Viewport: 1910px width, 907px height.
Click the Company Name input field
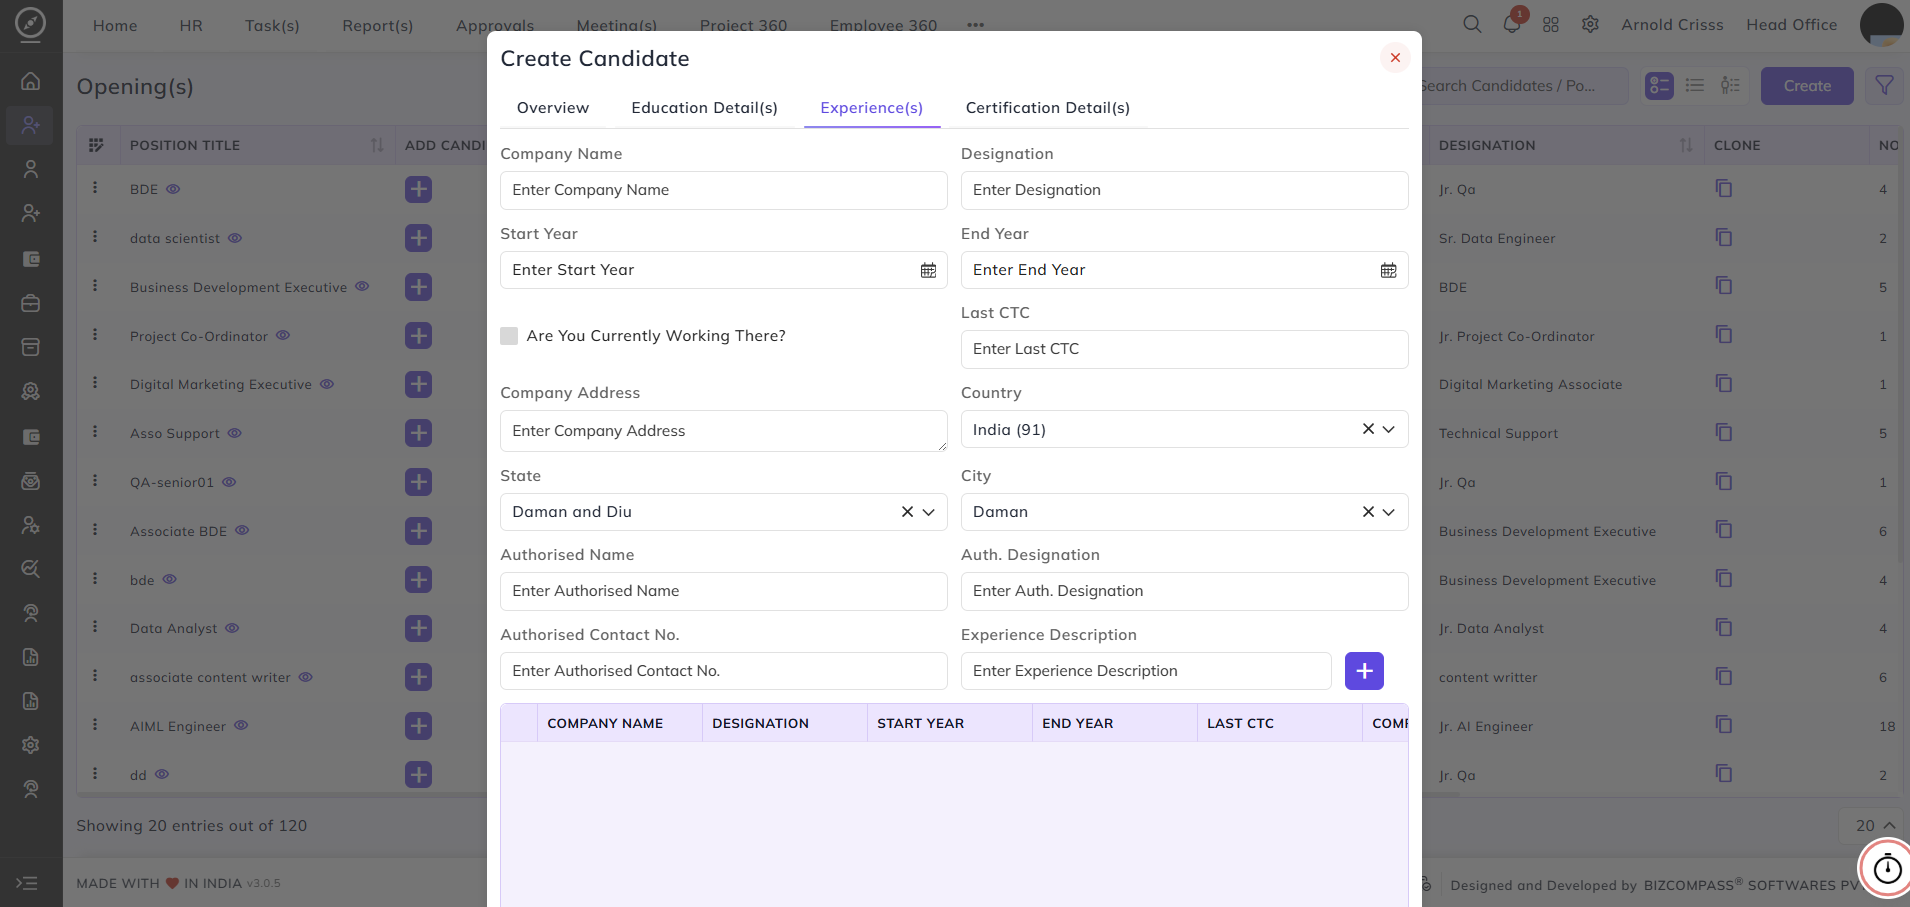[x=724, y=190]
